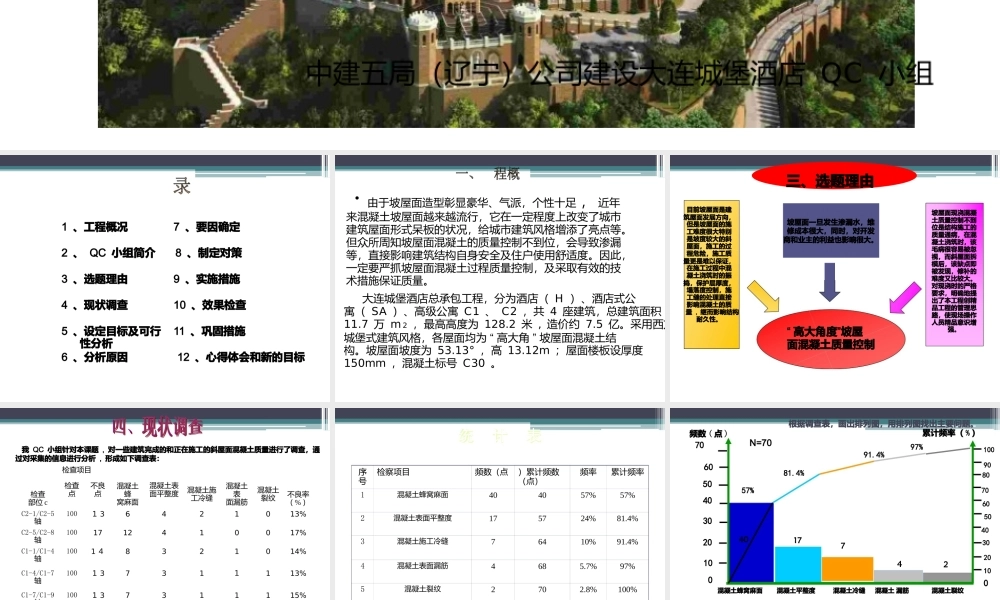Click the contents entry '2、QC 小组简介'

coord(108,253)
